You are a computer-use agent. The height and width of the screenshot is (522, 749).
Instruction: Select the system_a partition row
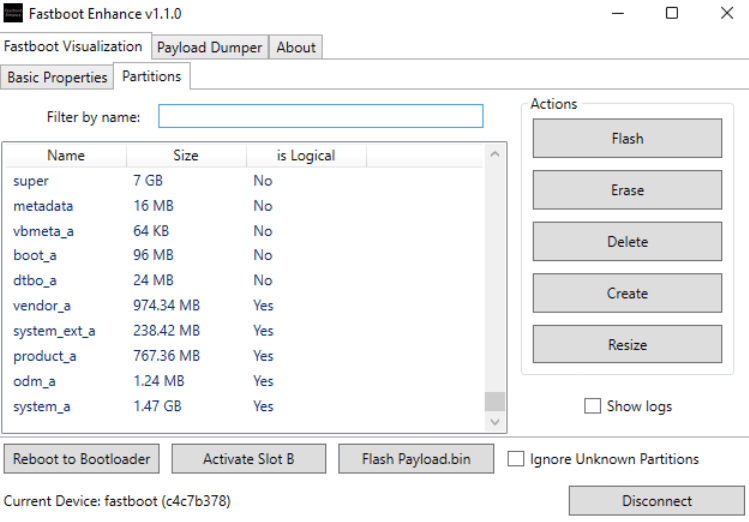pos(244,406)
